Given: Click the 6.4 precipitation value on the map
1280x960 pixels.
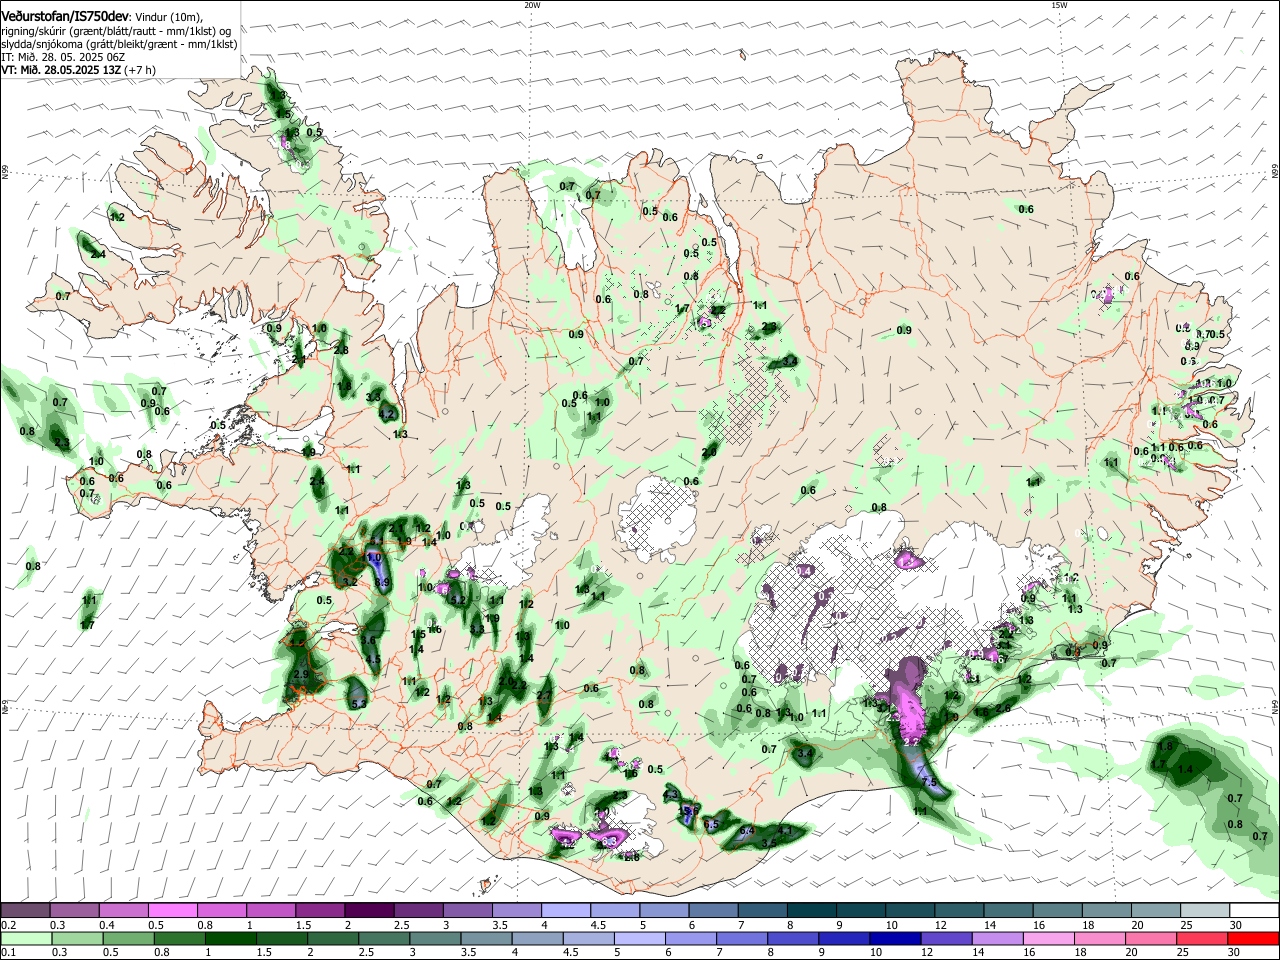Looking at the screenshot, I should (747, 831).
